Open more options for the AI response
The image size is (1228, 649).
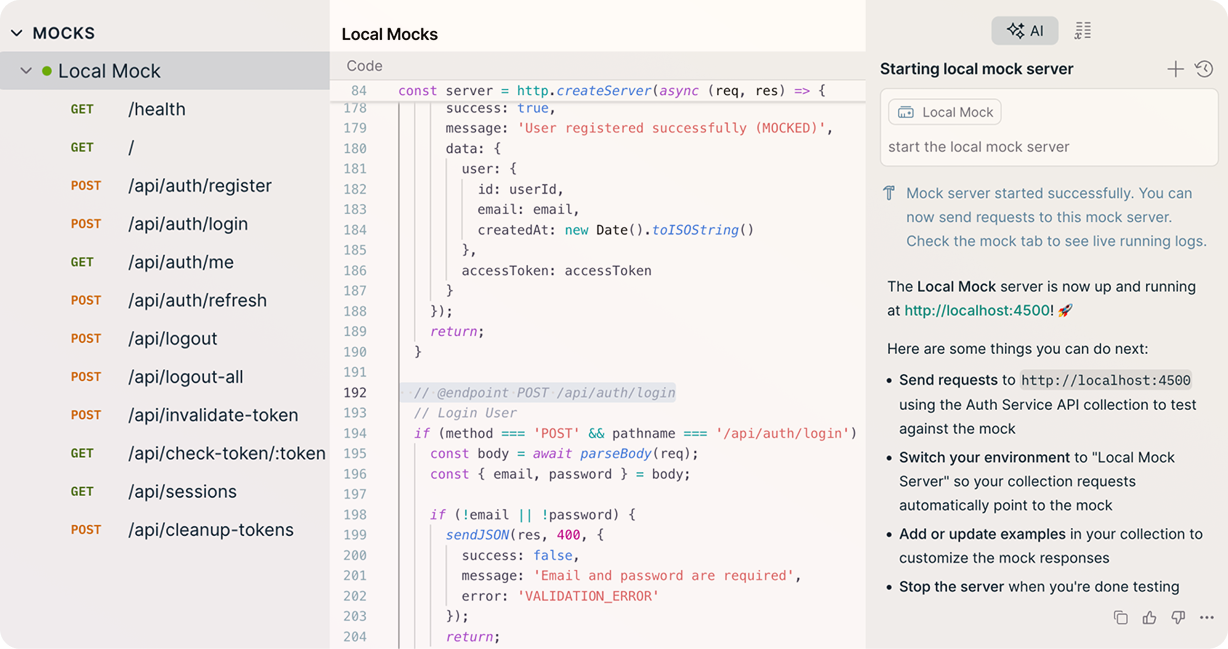(1205, 617)
